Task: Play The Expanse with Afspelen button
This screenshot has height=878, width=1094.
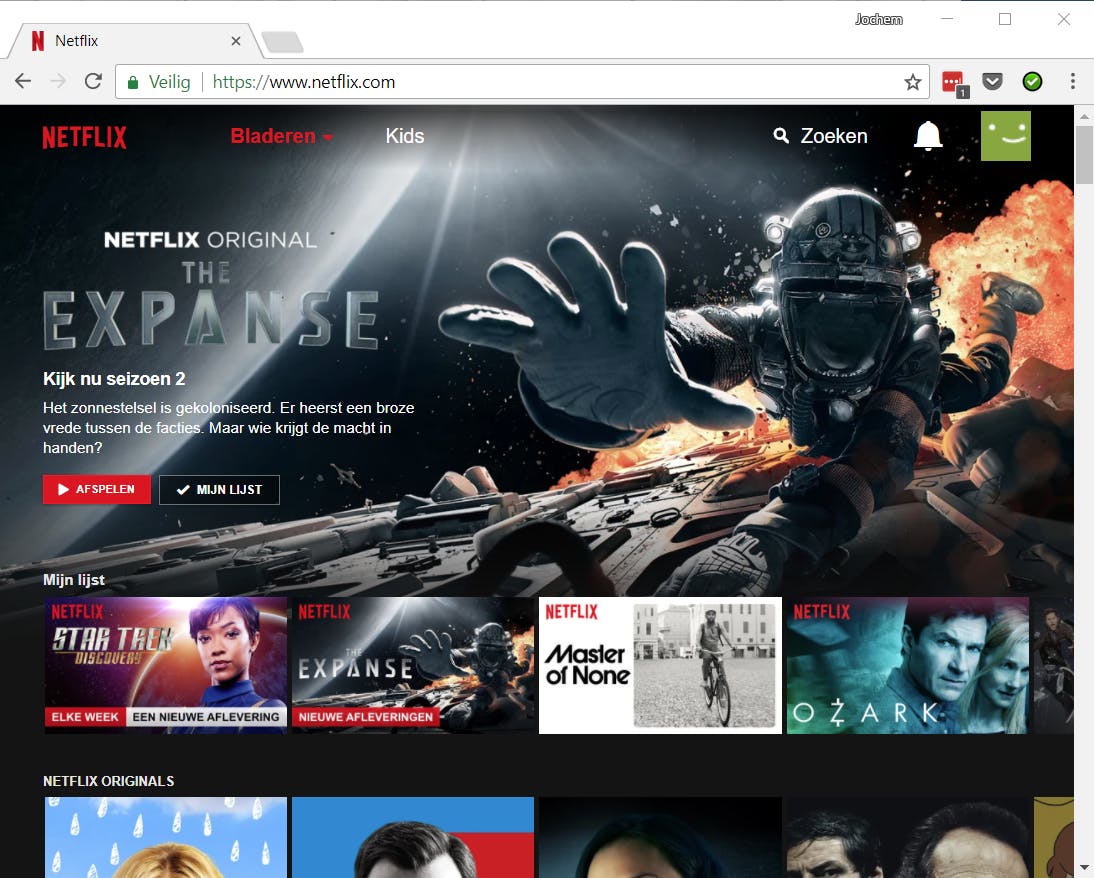Action: (x=97, y=489)
